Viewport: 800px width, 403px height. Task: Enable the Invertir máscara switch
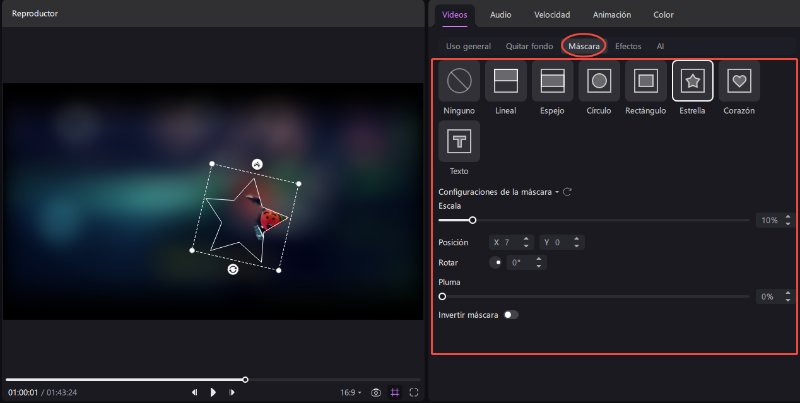pos(511,315)
